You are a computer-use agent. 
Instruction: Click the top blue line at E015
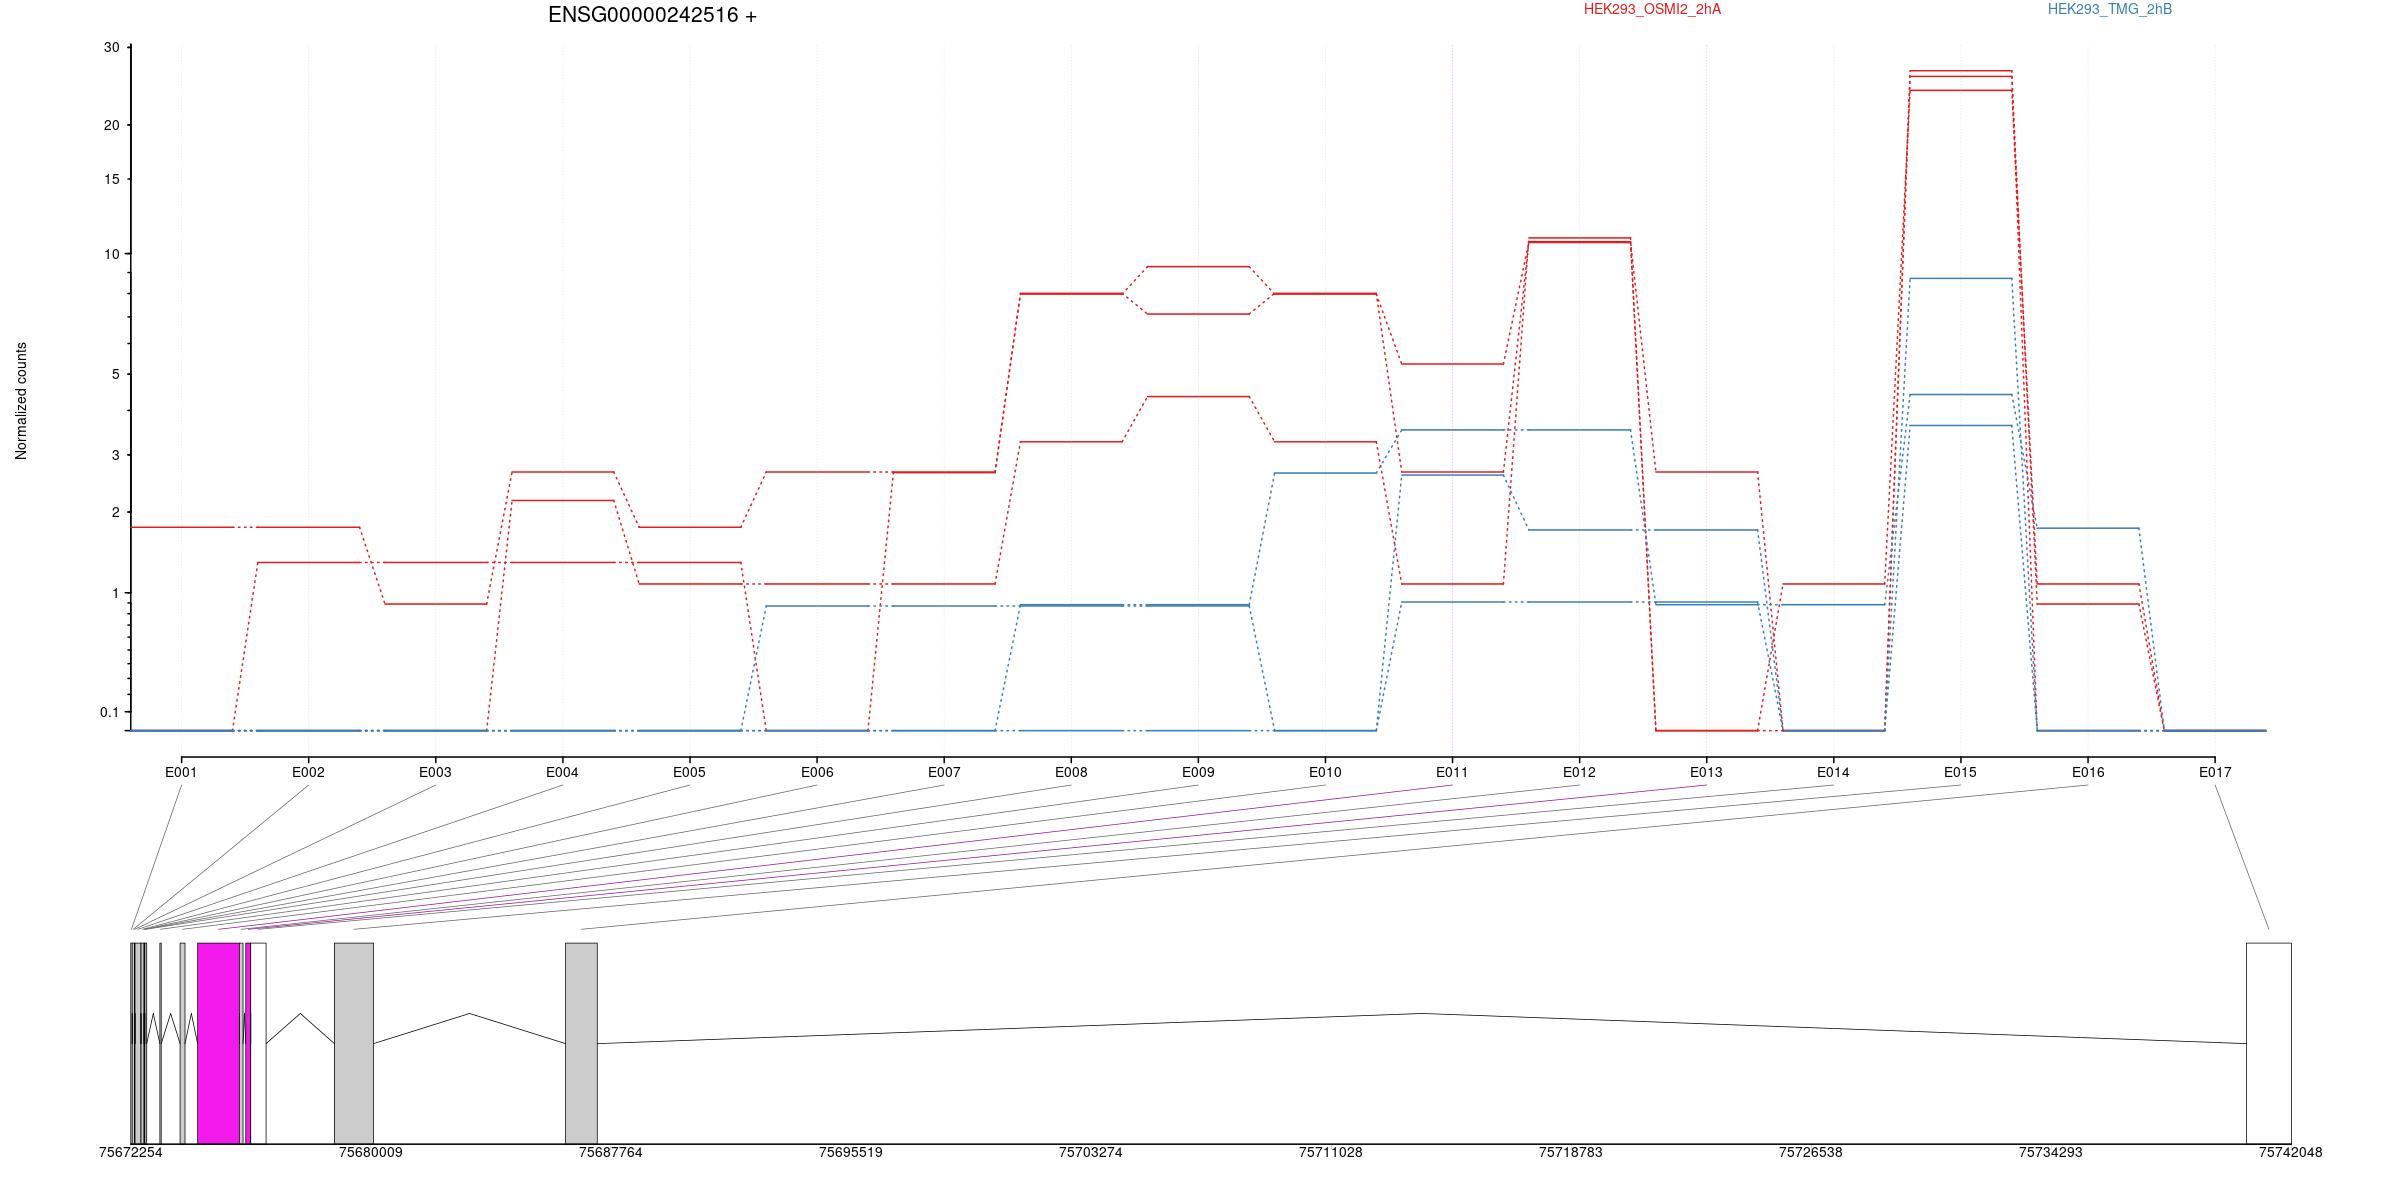point(1961,278)
